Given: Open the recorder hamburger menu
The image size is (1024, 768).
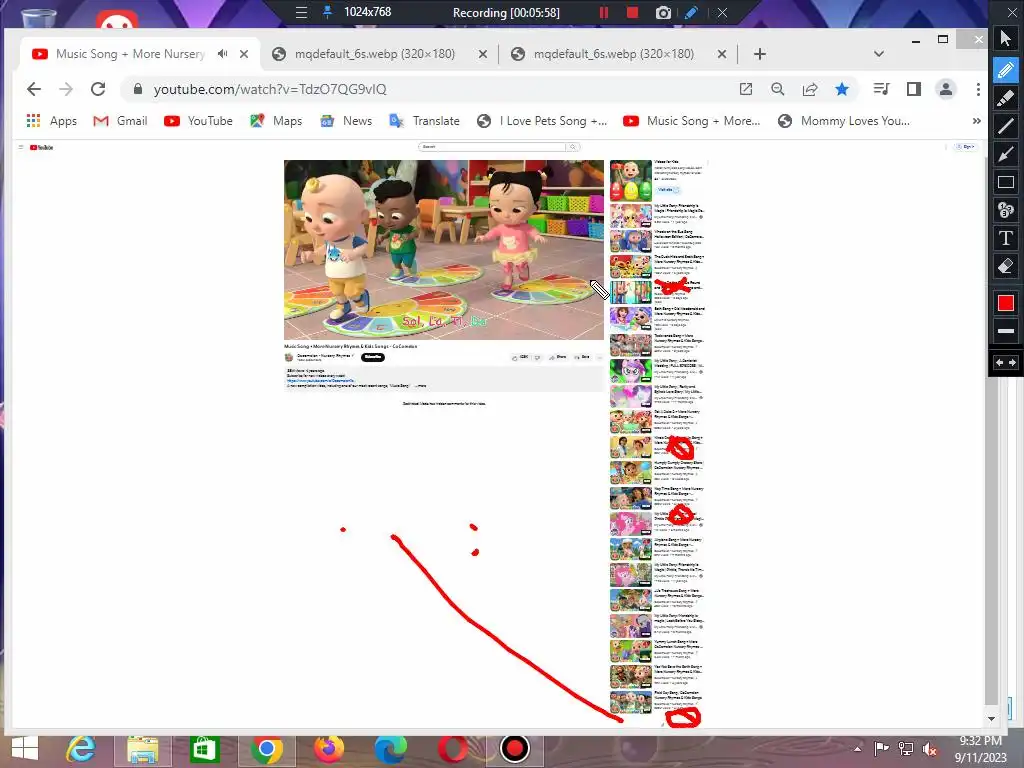Looking at the screenshot, I should pos(301,12).
